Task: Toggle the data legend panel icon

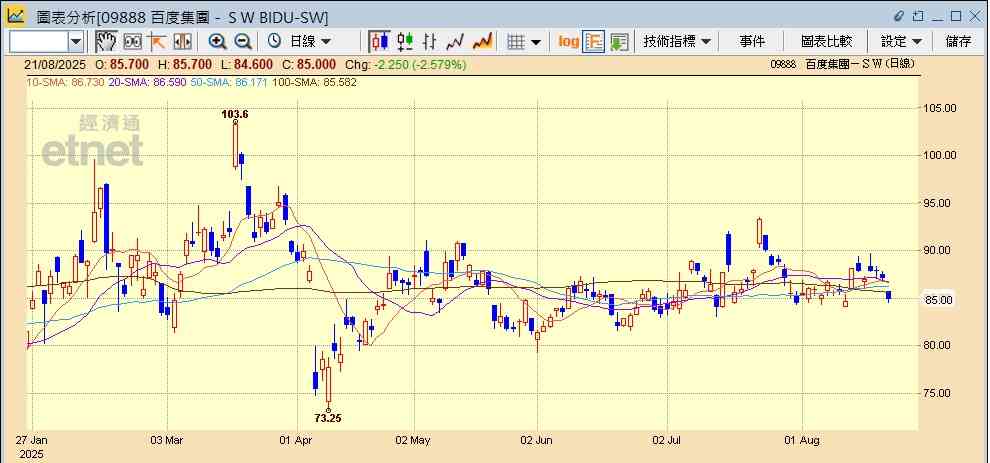Action: coord(593,42)
